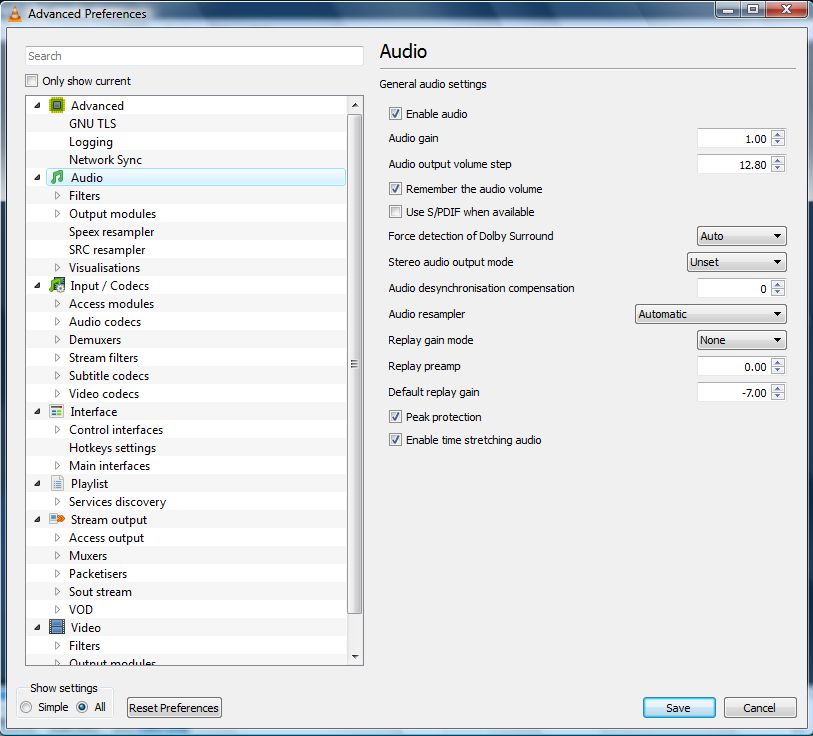This screenshot has height=736, width=813.
Task: Uncheck the Enable audio checkbox
Action: 395,114
